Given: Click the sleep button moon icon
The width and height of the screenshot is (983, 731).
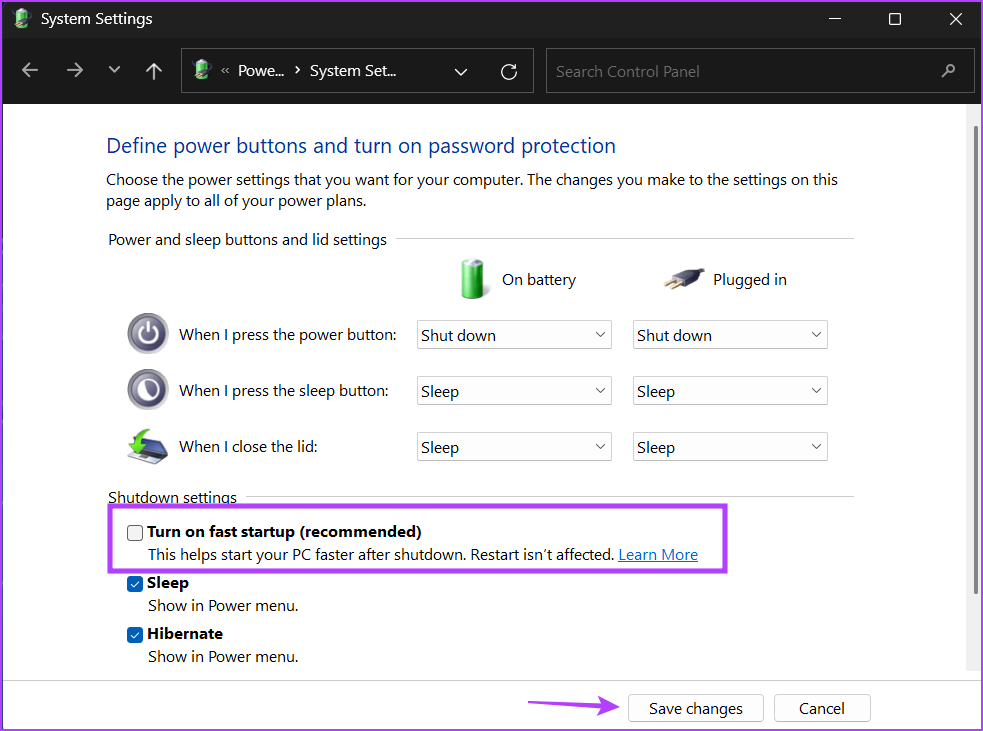Looking at the screenshot, I should point(148,389).
